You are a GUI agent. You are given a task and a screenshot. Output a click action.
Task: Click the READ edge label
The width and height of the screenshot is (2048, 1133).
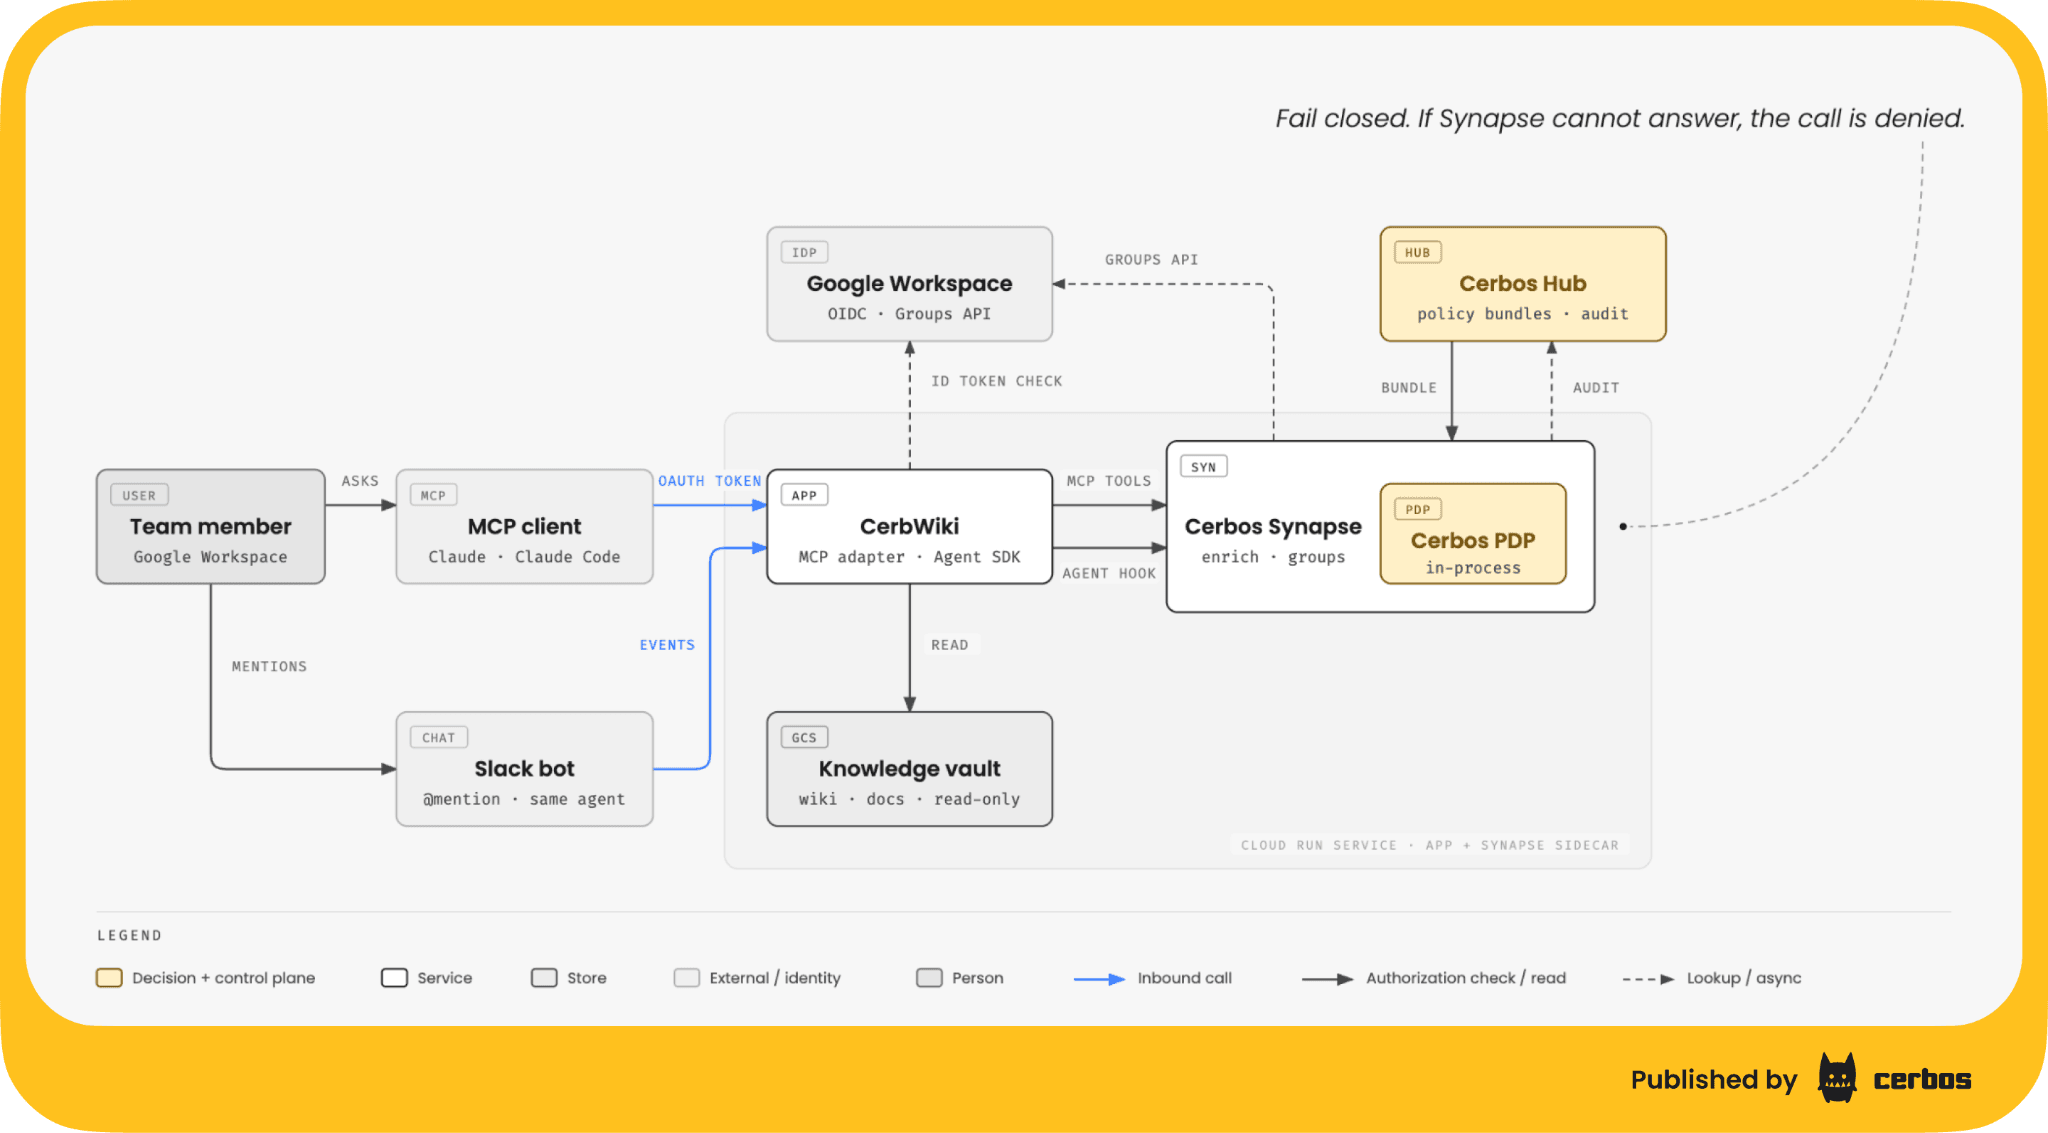(x=949, y=645)
